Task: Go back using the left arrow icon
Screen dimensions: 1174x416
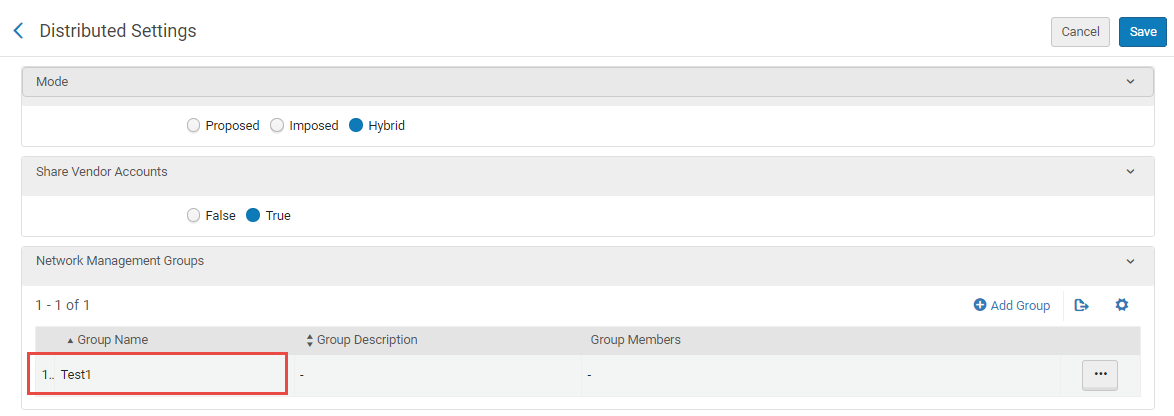Action: point(18,31)
